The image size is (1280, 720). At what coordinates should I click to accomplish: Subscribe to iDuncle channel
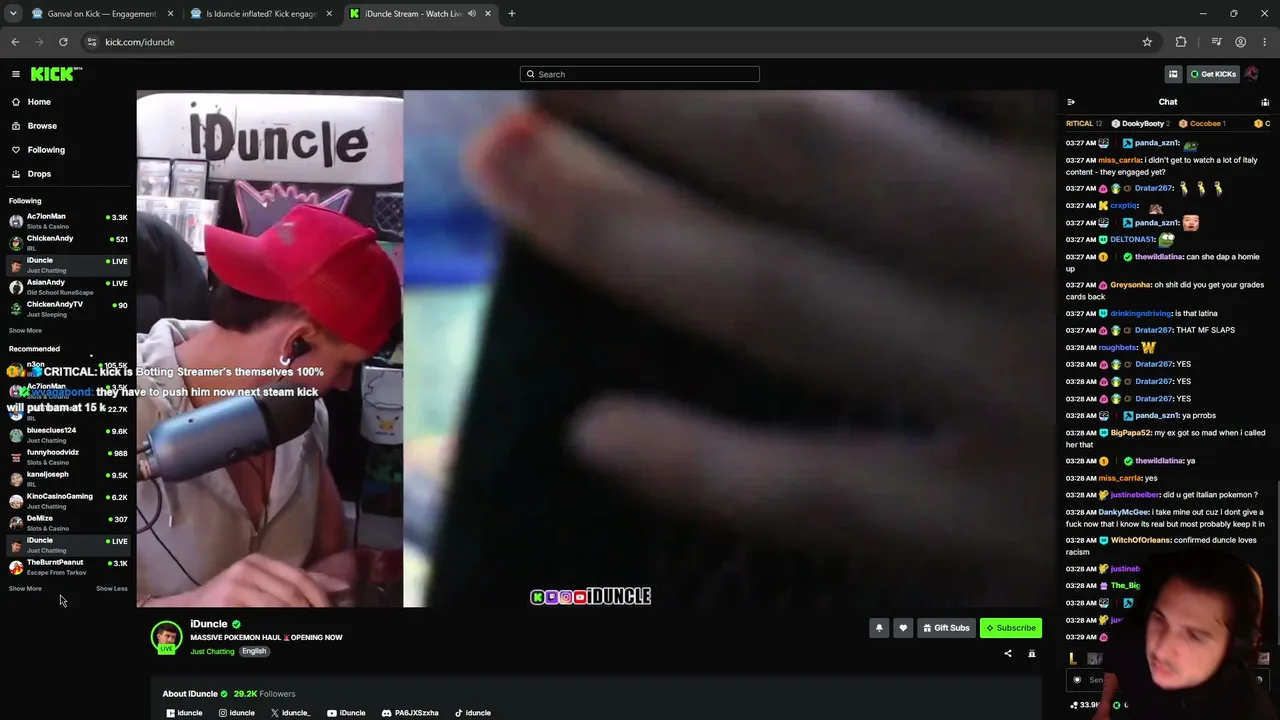(1011, 628)
